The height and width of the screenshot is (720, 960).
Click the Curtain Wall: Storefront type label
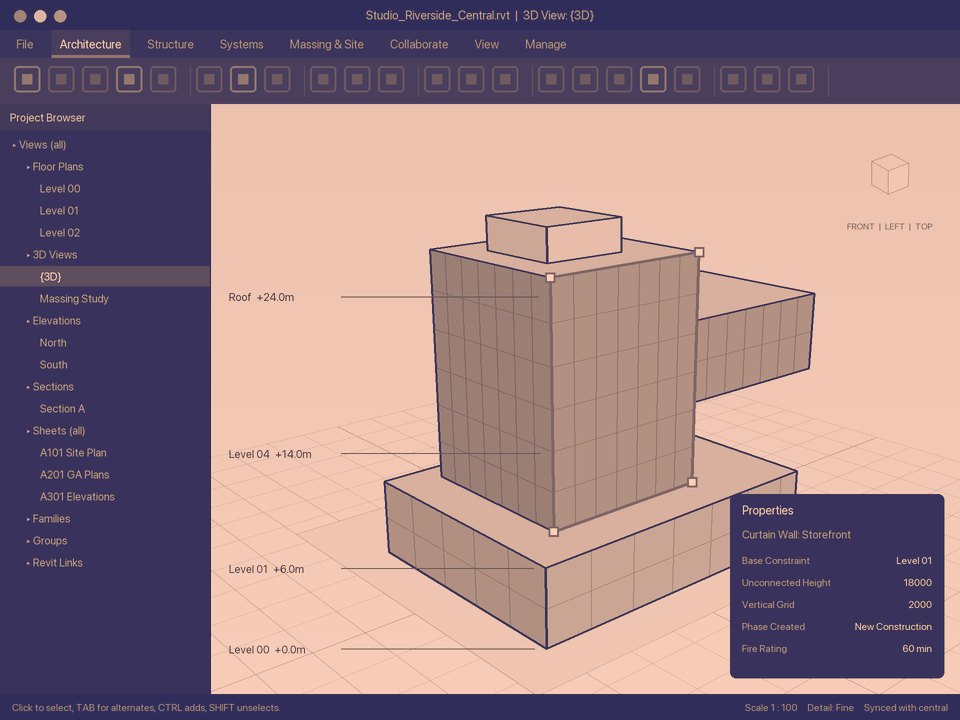coord(796,535)
